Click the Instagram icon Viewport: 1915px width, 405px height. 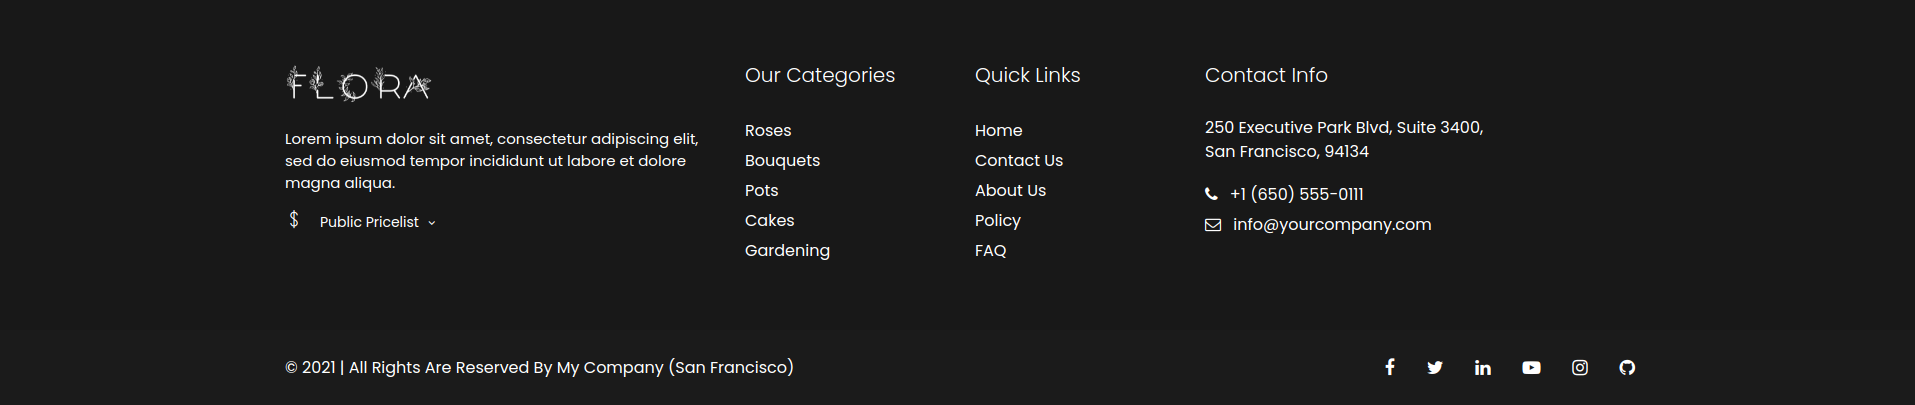click(1580, 367)
